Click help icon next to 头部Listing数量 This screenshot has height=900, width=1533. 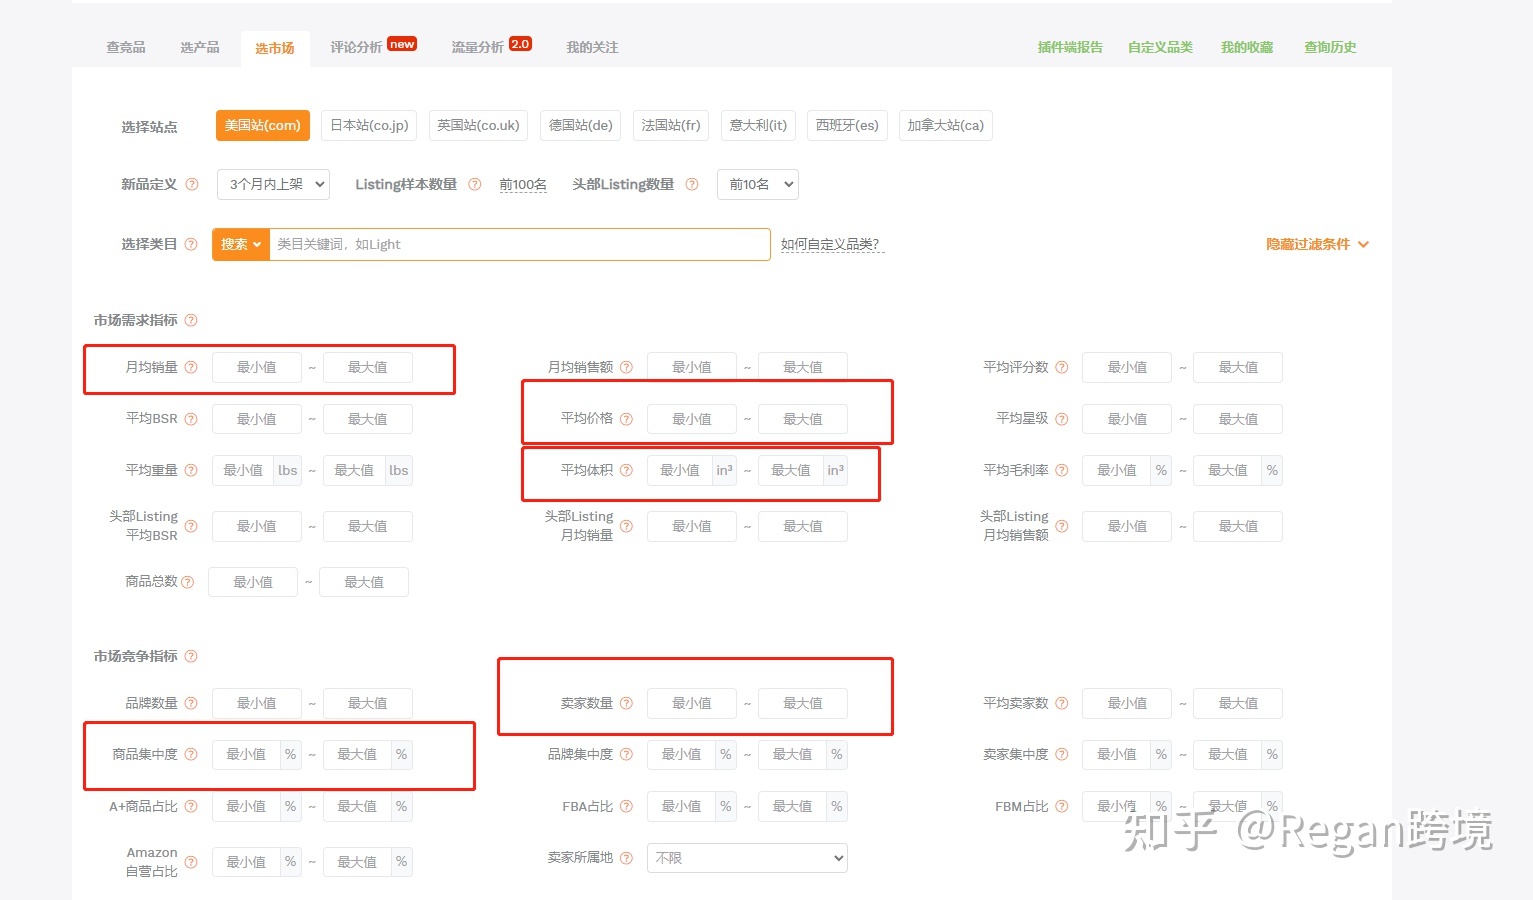[691, 184]
